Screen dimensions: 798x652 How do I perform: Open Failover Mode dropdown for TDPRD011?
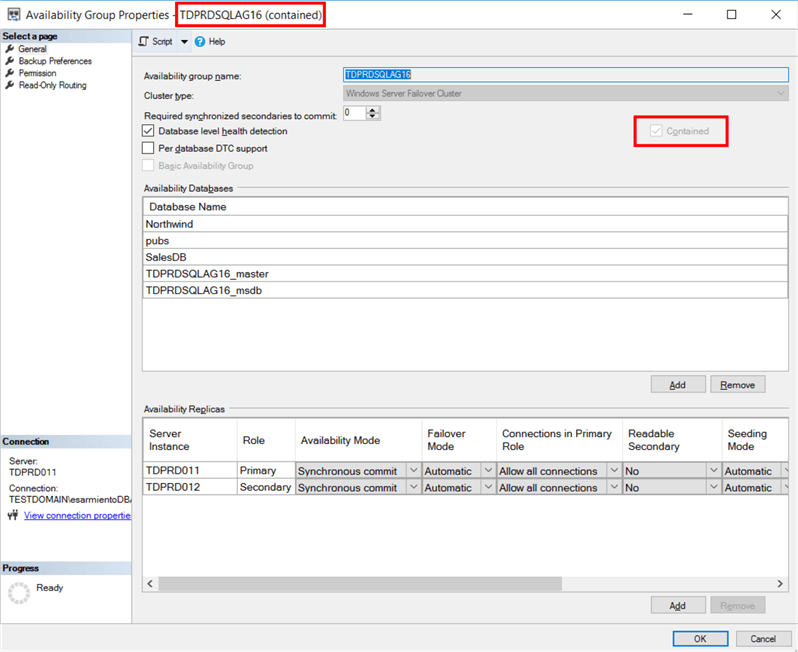[x=488, y=471]
